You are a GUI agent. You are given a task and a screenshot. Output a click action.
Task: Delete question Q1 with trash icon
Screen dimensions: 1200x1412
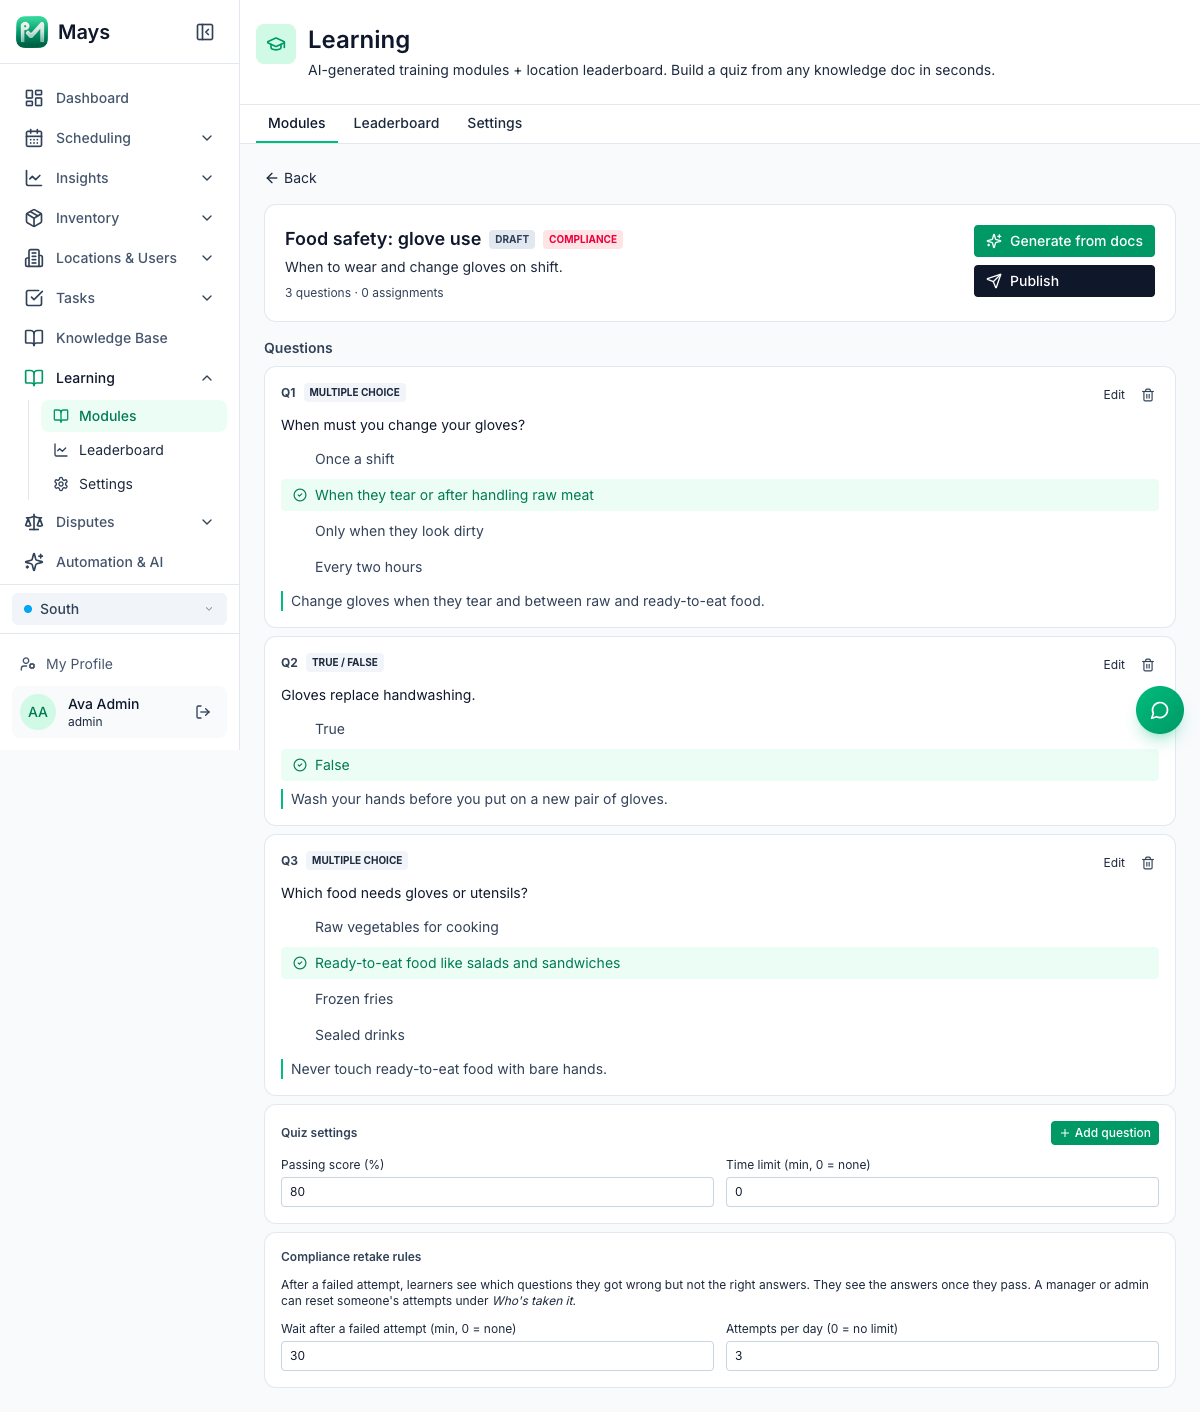click(1148, 395)
